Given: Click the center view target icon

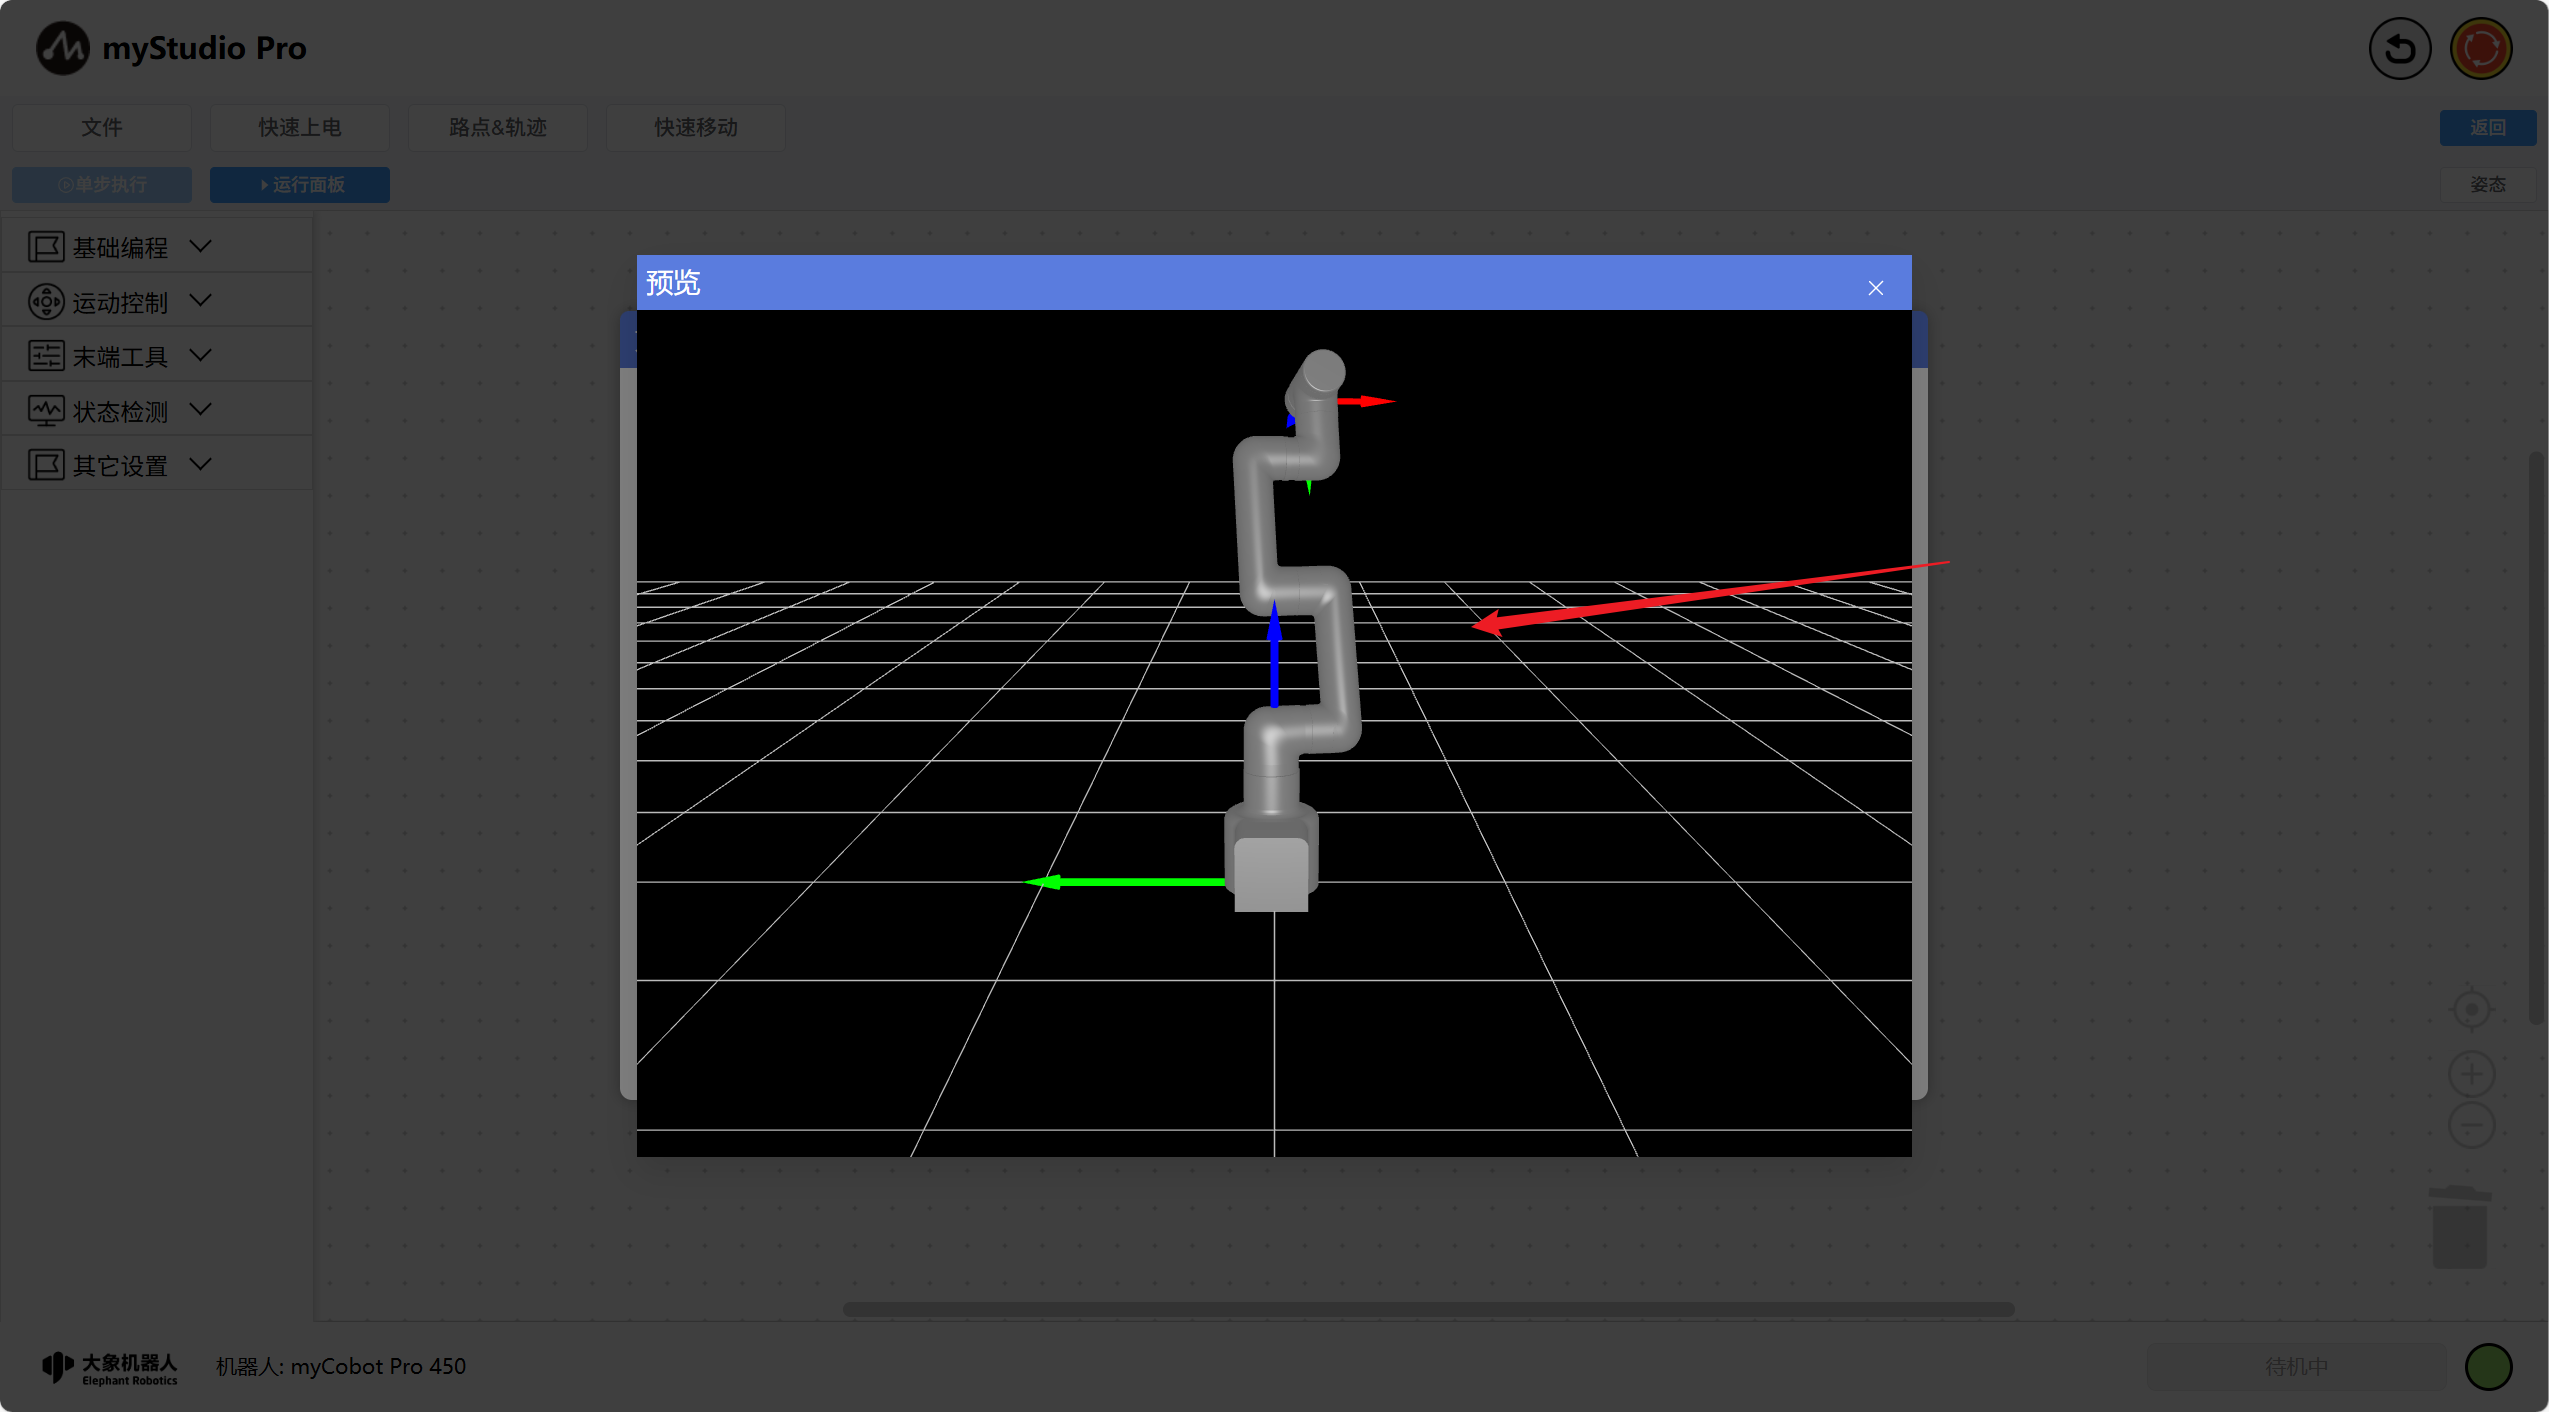Looking at the screenshot, I should coord(2471,1010).
